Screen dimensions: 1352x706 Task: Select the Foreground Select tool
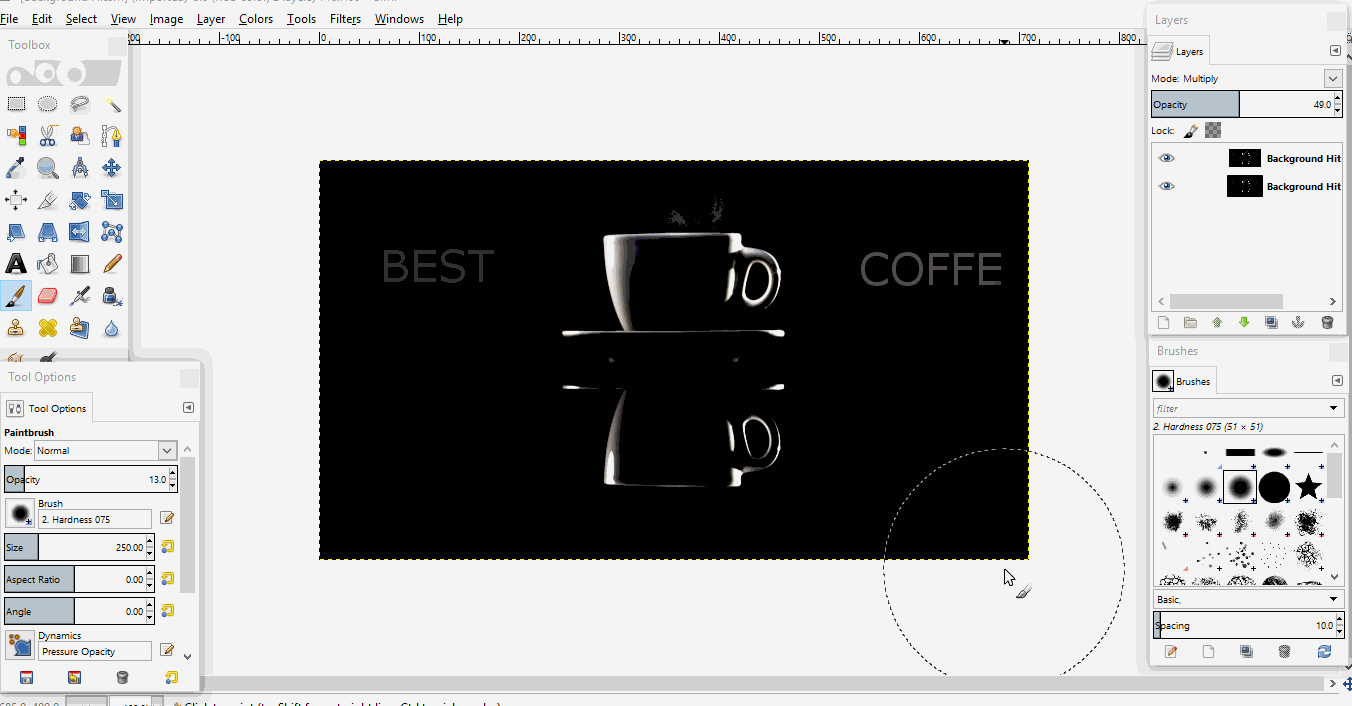tap(80, 135)
